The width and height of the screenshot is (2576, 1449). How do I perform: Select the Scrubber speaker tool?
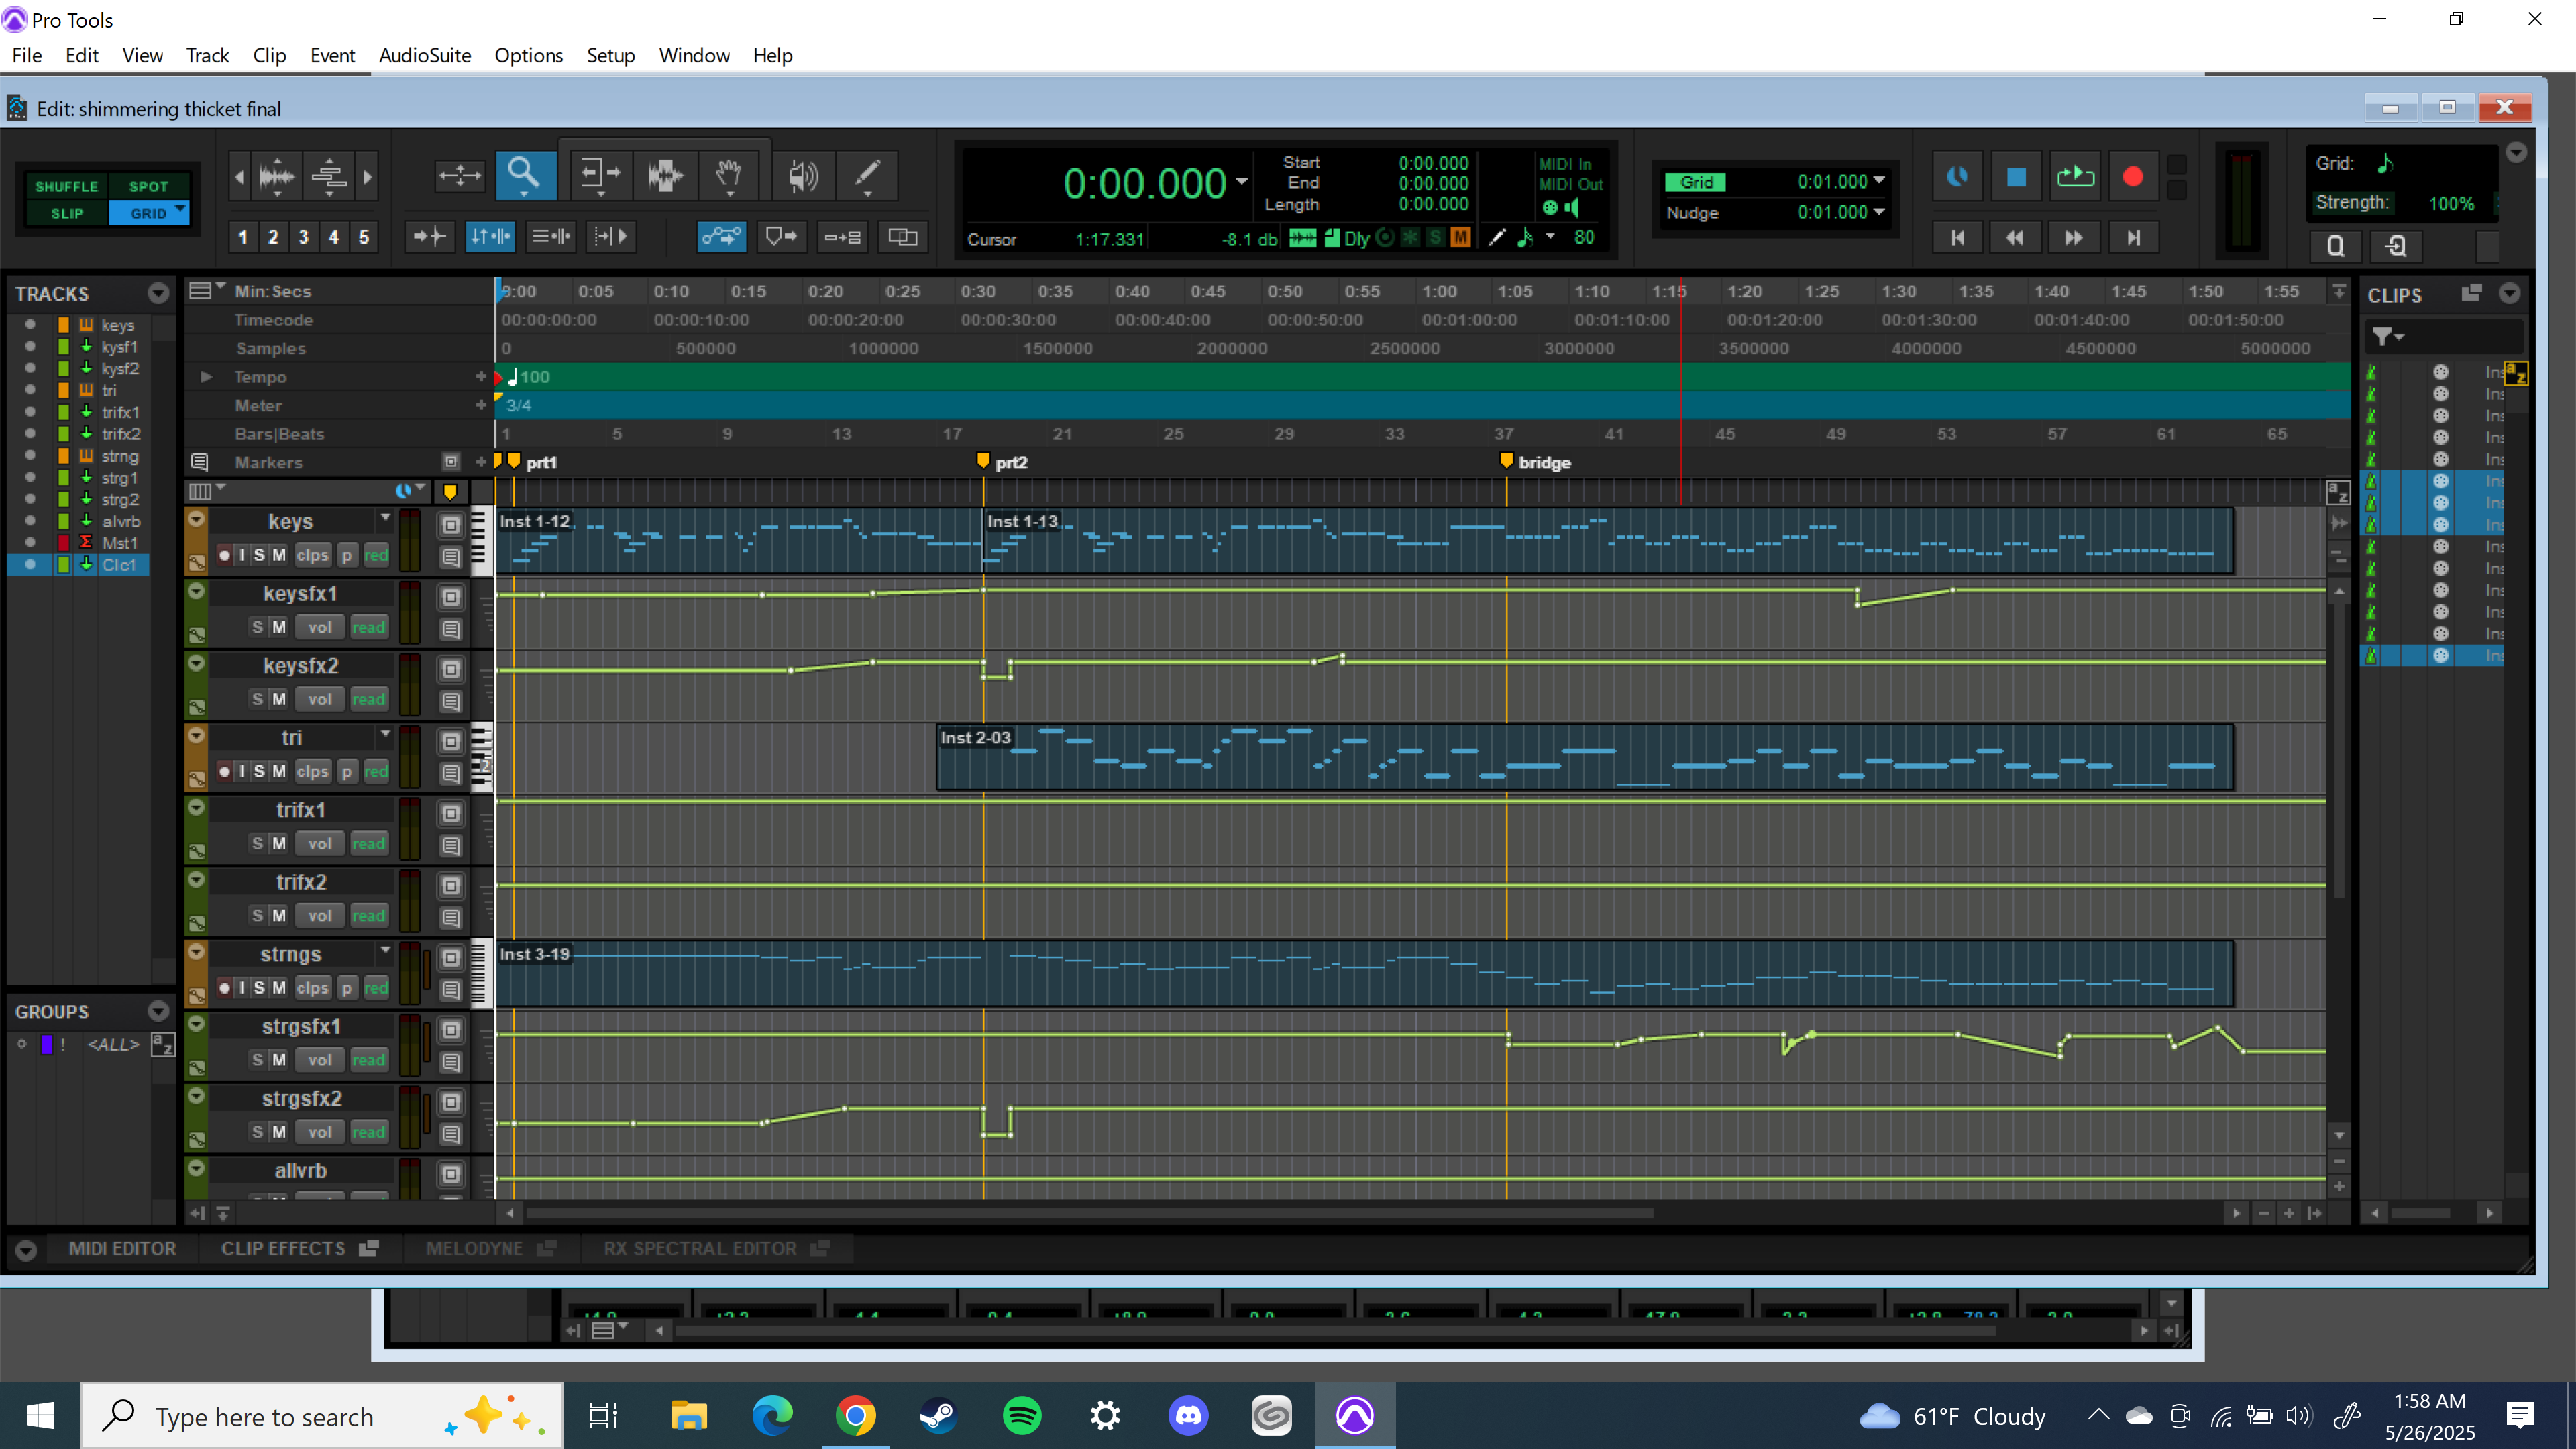[x=803, y=176]
